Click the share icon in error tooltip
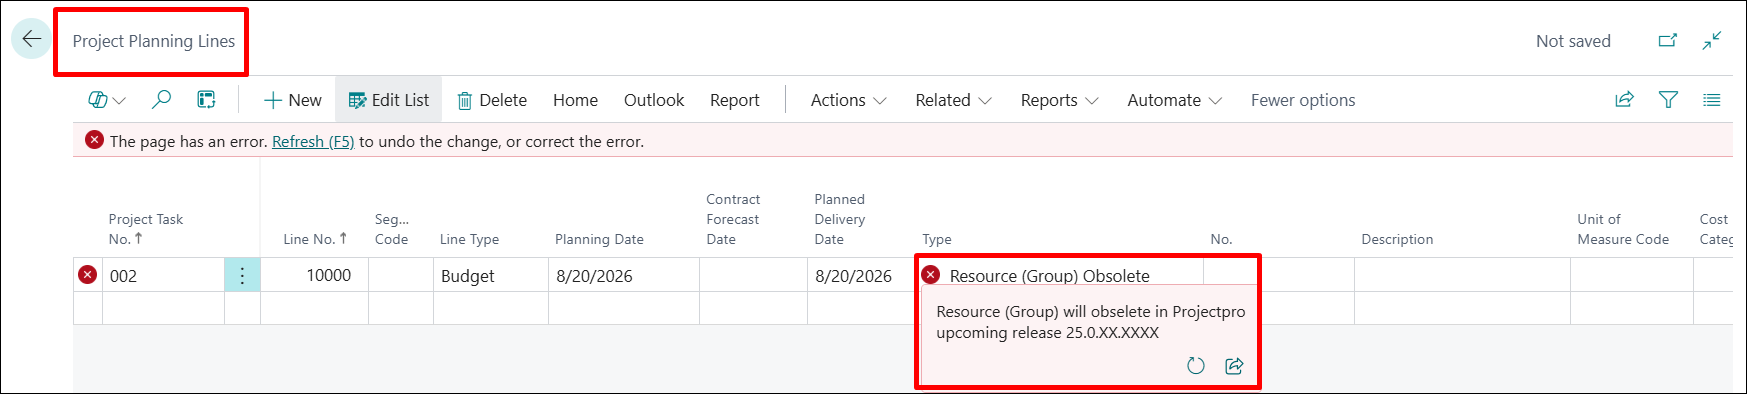1747x394 pixels. (1234, 366)
